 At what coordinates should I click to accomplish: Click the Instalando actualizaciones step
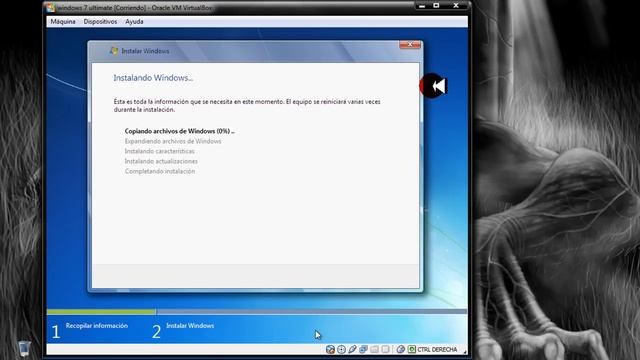[x=161, y=161]
